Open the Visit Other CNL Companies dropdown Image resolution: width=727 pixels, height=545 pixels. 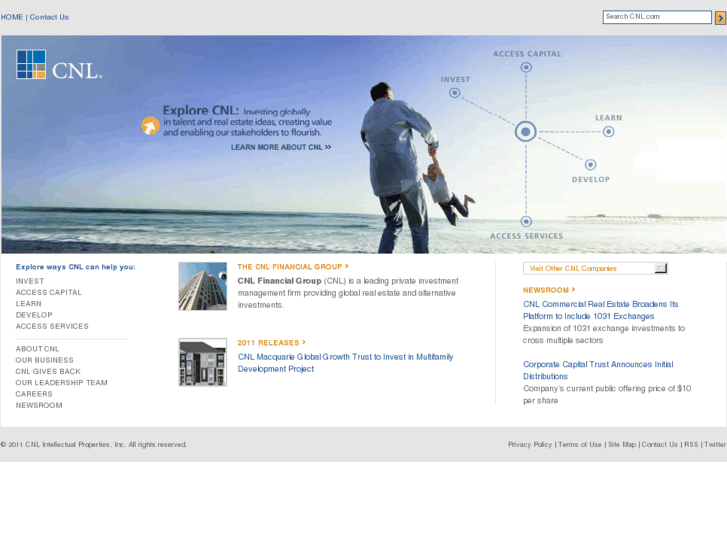pos(660,268)
